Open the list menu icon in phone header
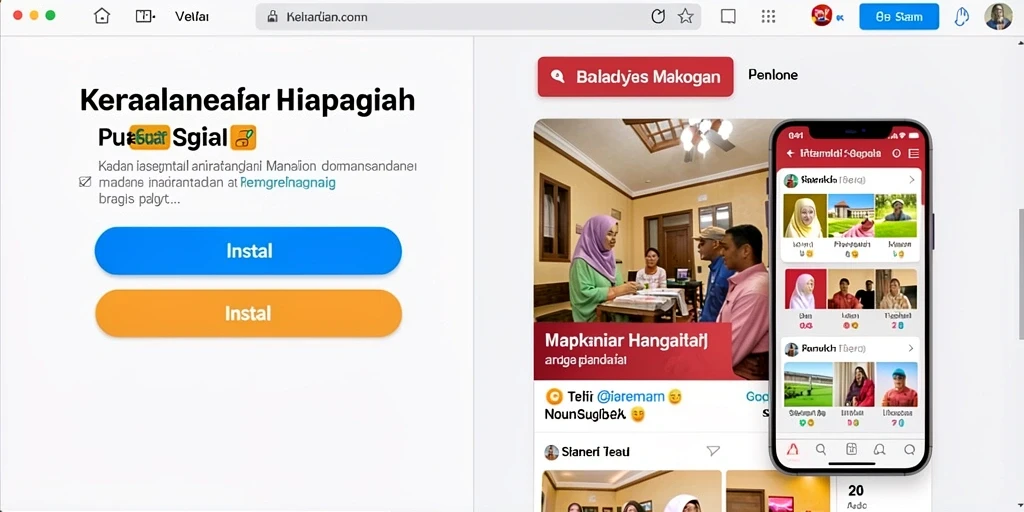The width and height of the screenshot is (1024, 512). click(x=914, y=153)
